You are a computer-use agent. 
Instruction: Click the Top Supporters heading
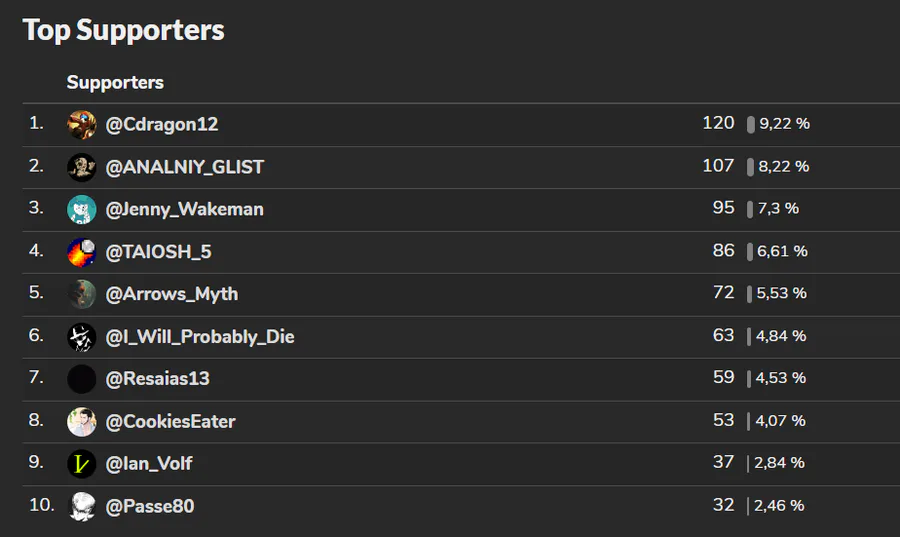tap(123, 30)
